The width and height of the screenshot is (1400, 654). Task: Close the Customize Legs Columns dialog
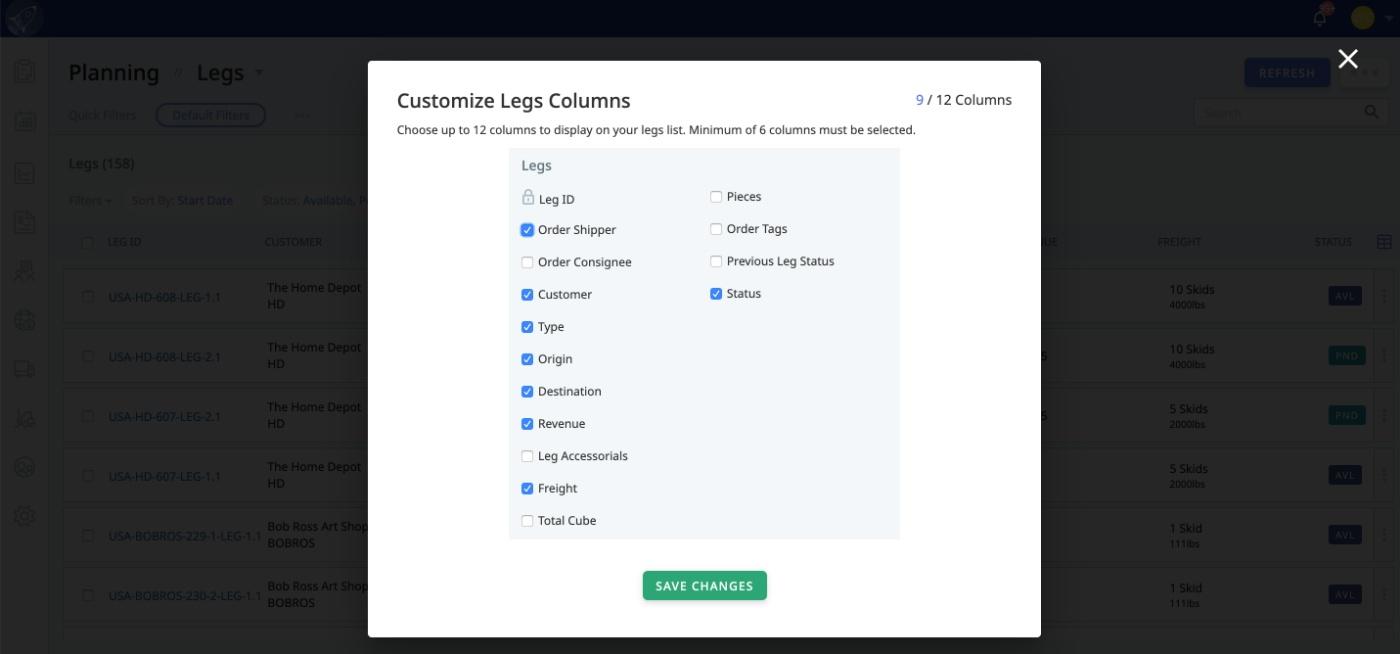pyautogui.click(x=1348, y=59)
